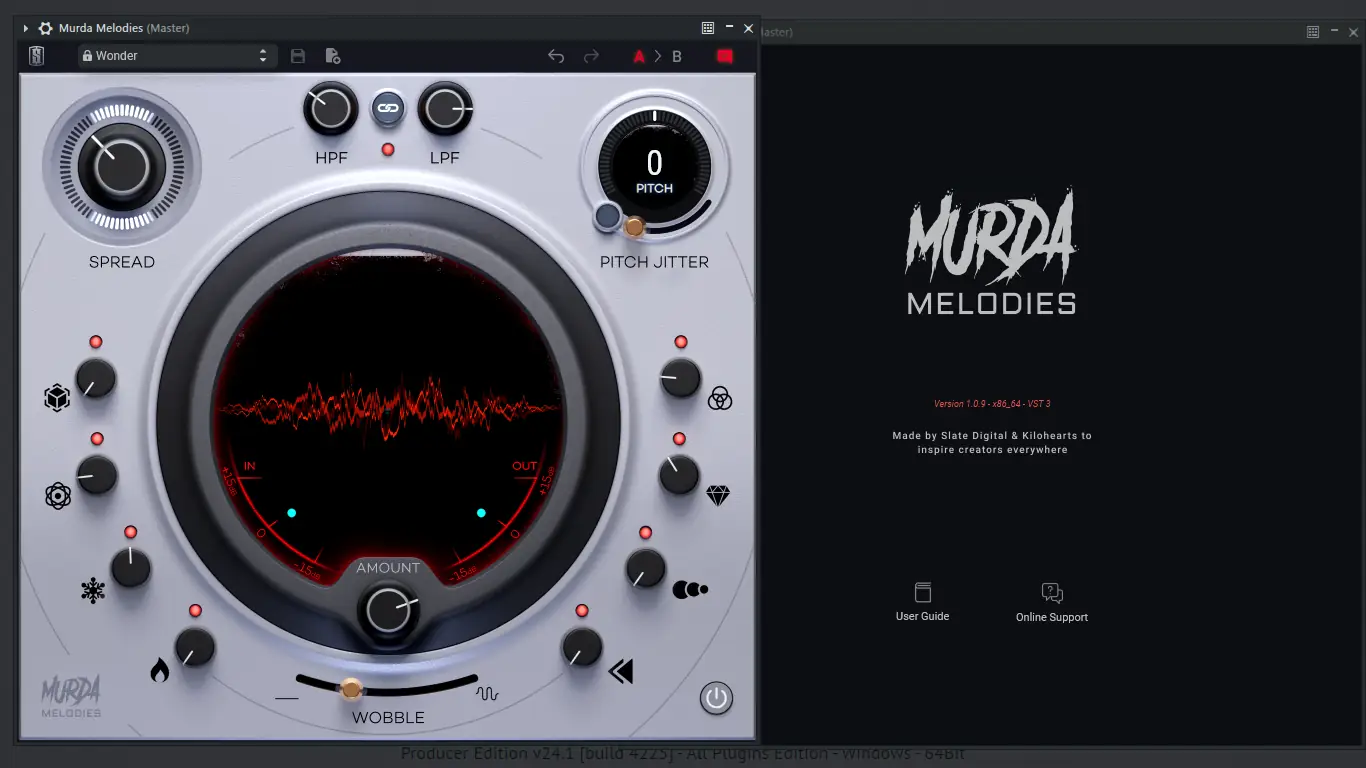The image size is (1366, 768).
Task: Click the cyan IN level dot
Action: click(x=292, y=513)
